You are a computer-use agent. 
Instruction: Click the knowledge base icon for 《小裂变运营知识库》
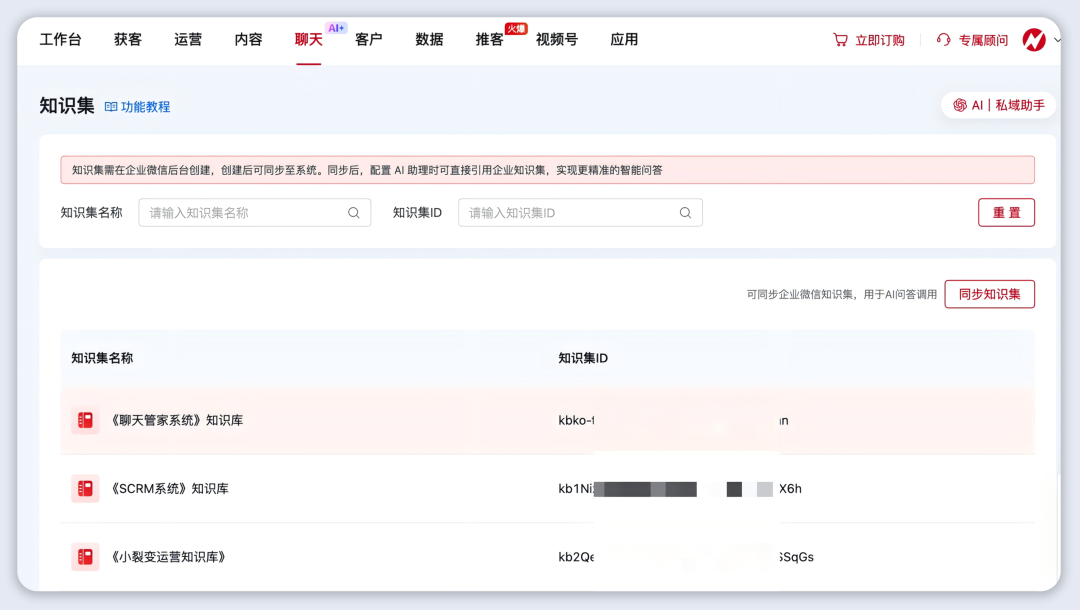(x=85, y=557)
